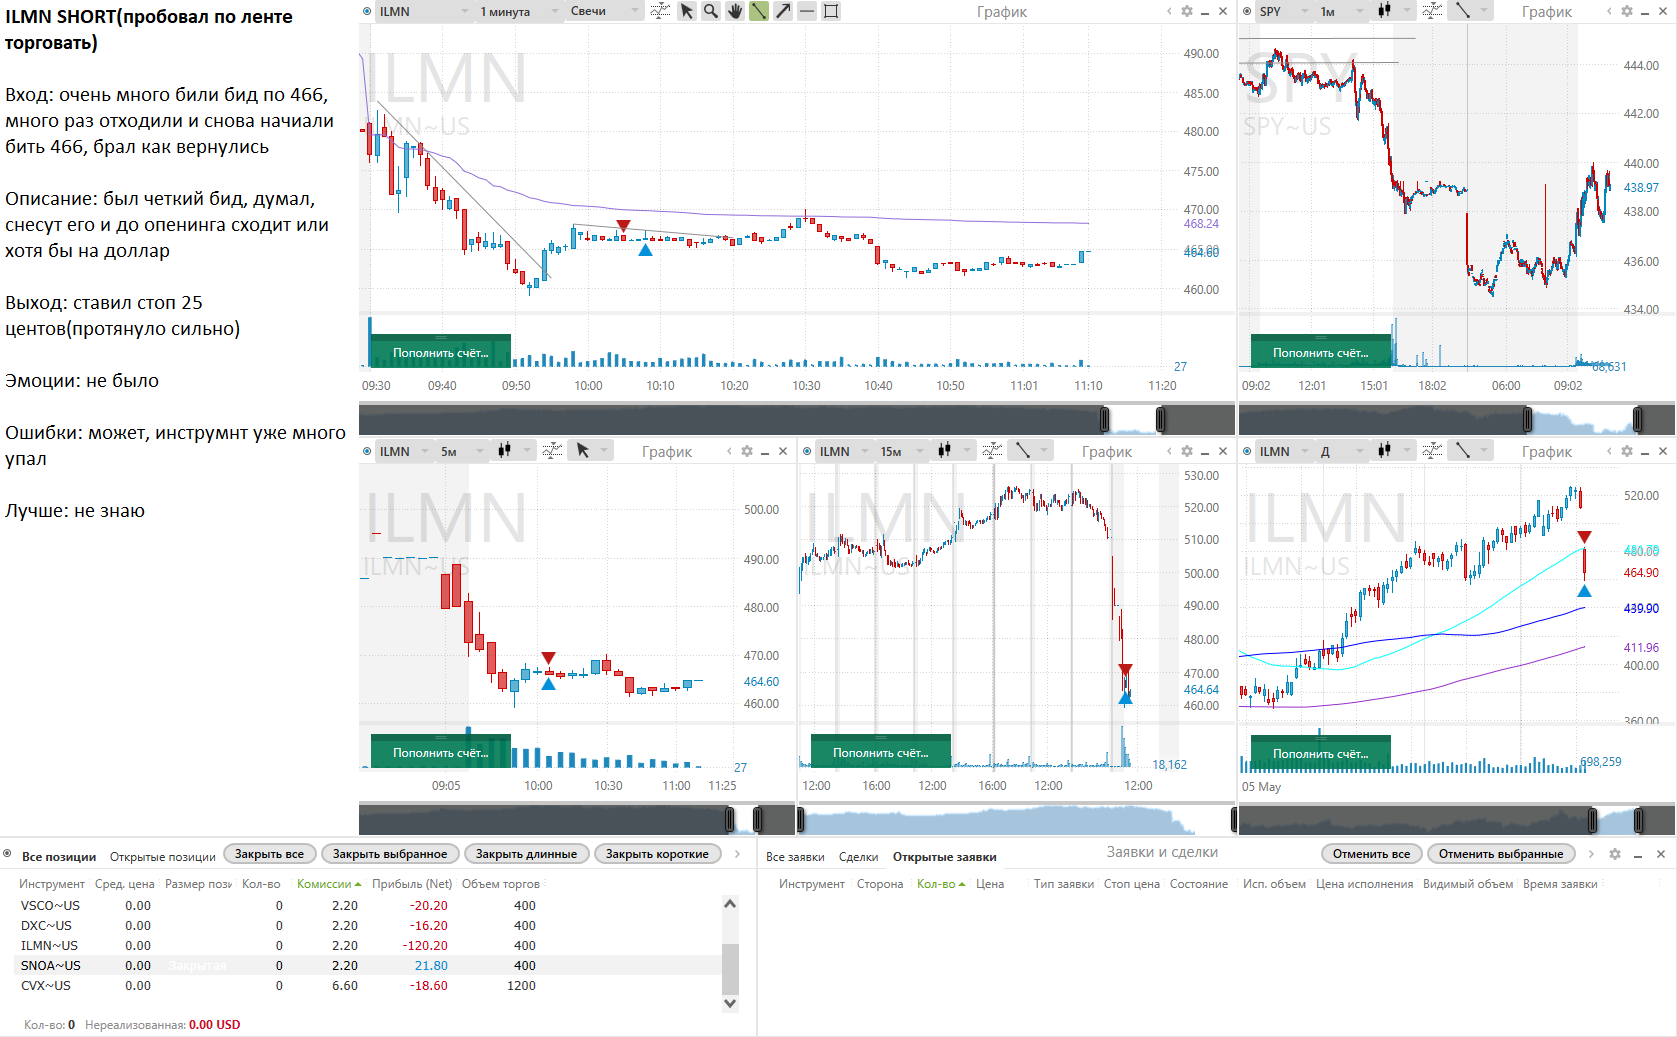Open the 5м timeframe dropdown
Screen dimensions: 1677x1037
tap(461, 451)
